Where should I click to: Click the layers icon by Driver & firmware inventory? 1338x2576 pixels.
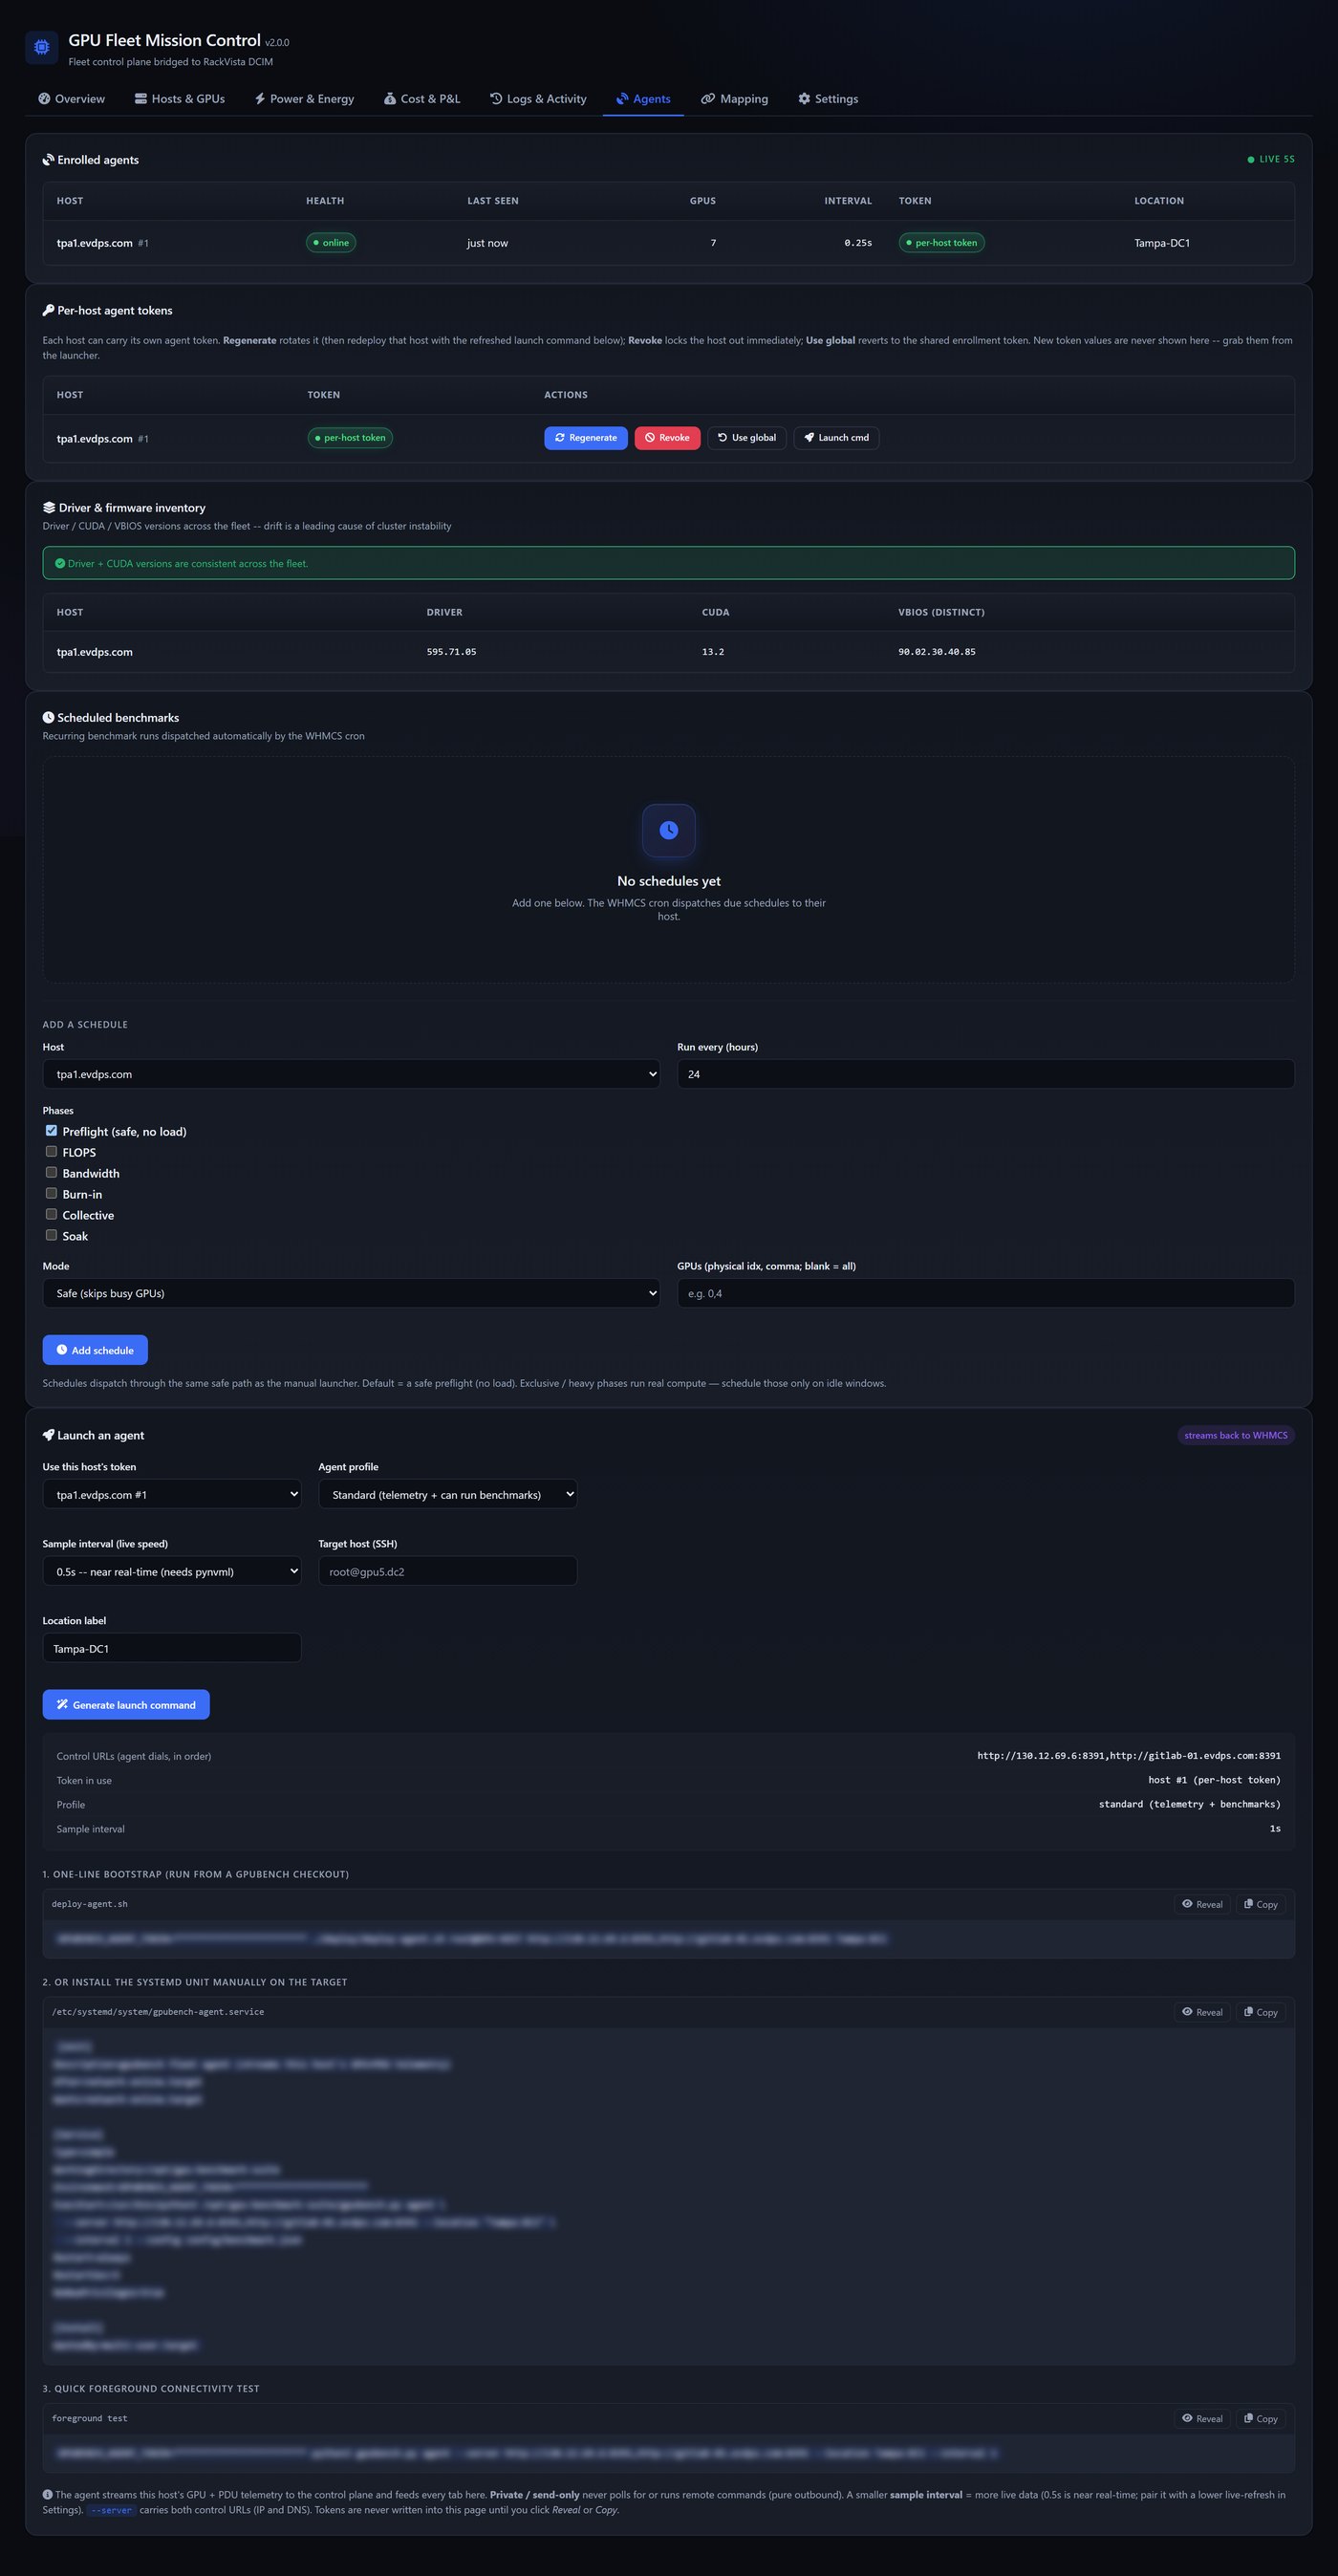49,508
